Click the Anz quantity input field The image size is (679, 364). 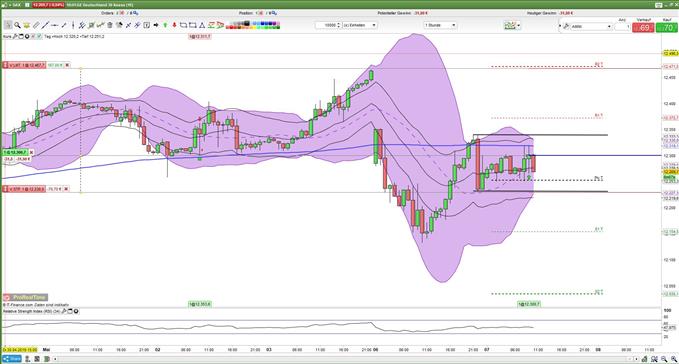622,26
